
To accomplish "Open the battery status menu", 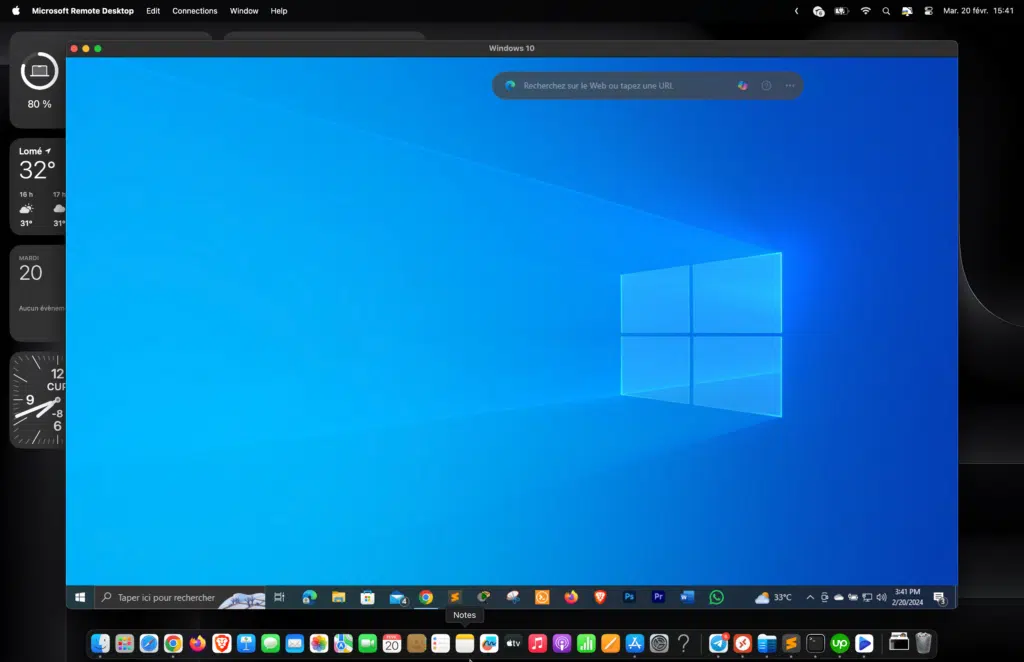I will (841, 11).
